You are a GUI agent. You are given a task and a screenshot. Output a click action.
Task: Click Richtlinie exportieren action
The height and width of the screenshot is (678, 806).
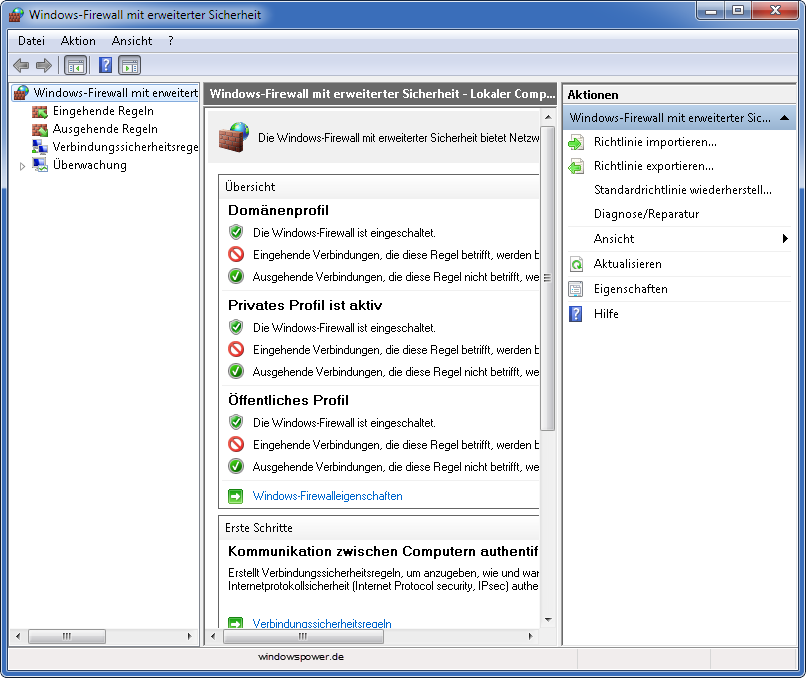point(654,166)
